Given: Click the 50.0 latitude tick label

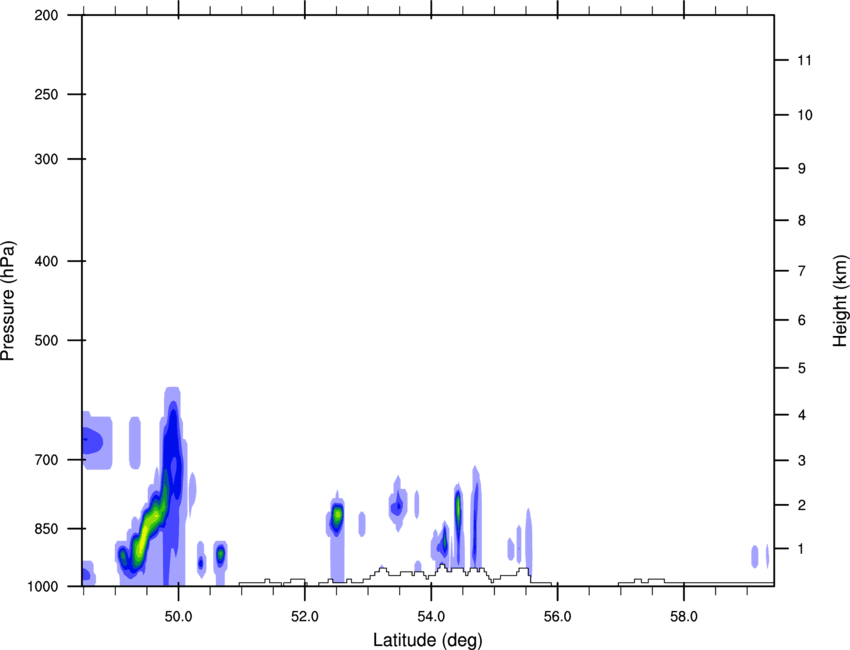Looking at the screenshot, I should pos(178,617).
